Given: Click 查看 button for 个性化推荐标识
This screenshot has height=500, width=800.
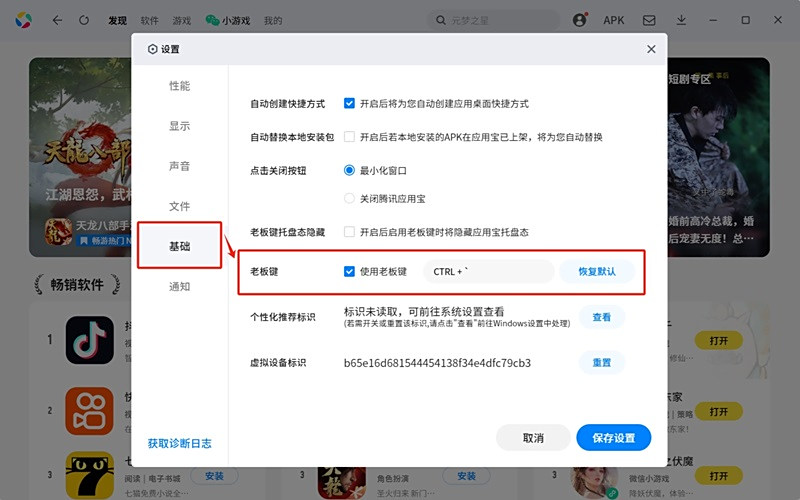Looking at the screenshot, I should point(602,317).
